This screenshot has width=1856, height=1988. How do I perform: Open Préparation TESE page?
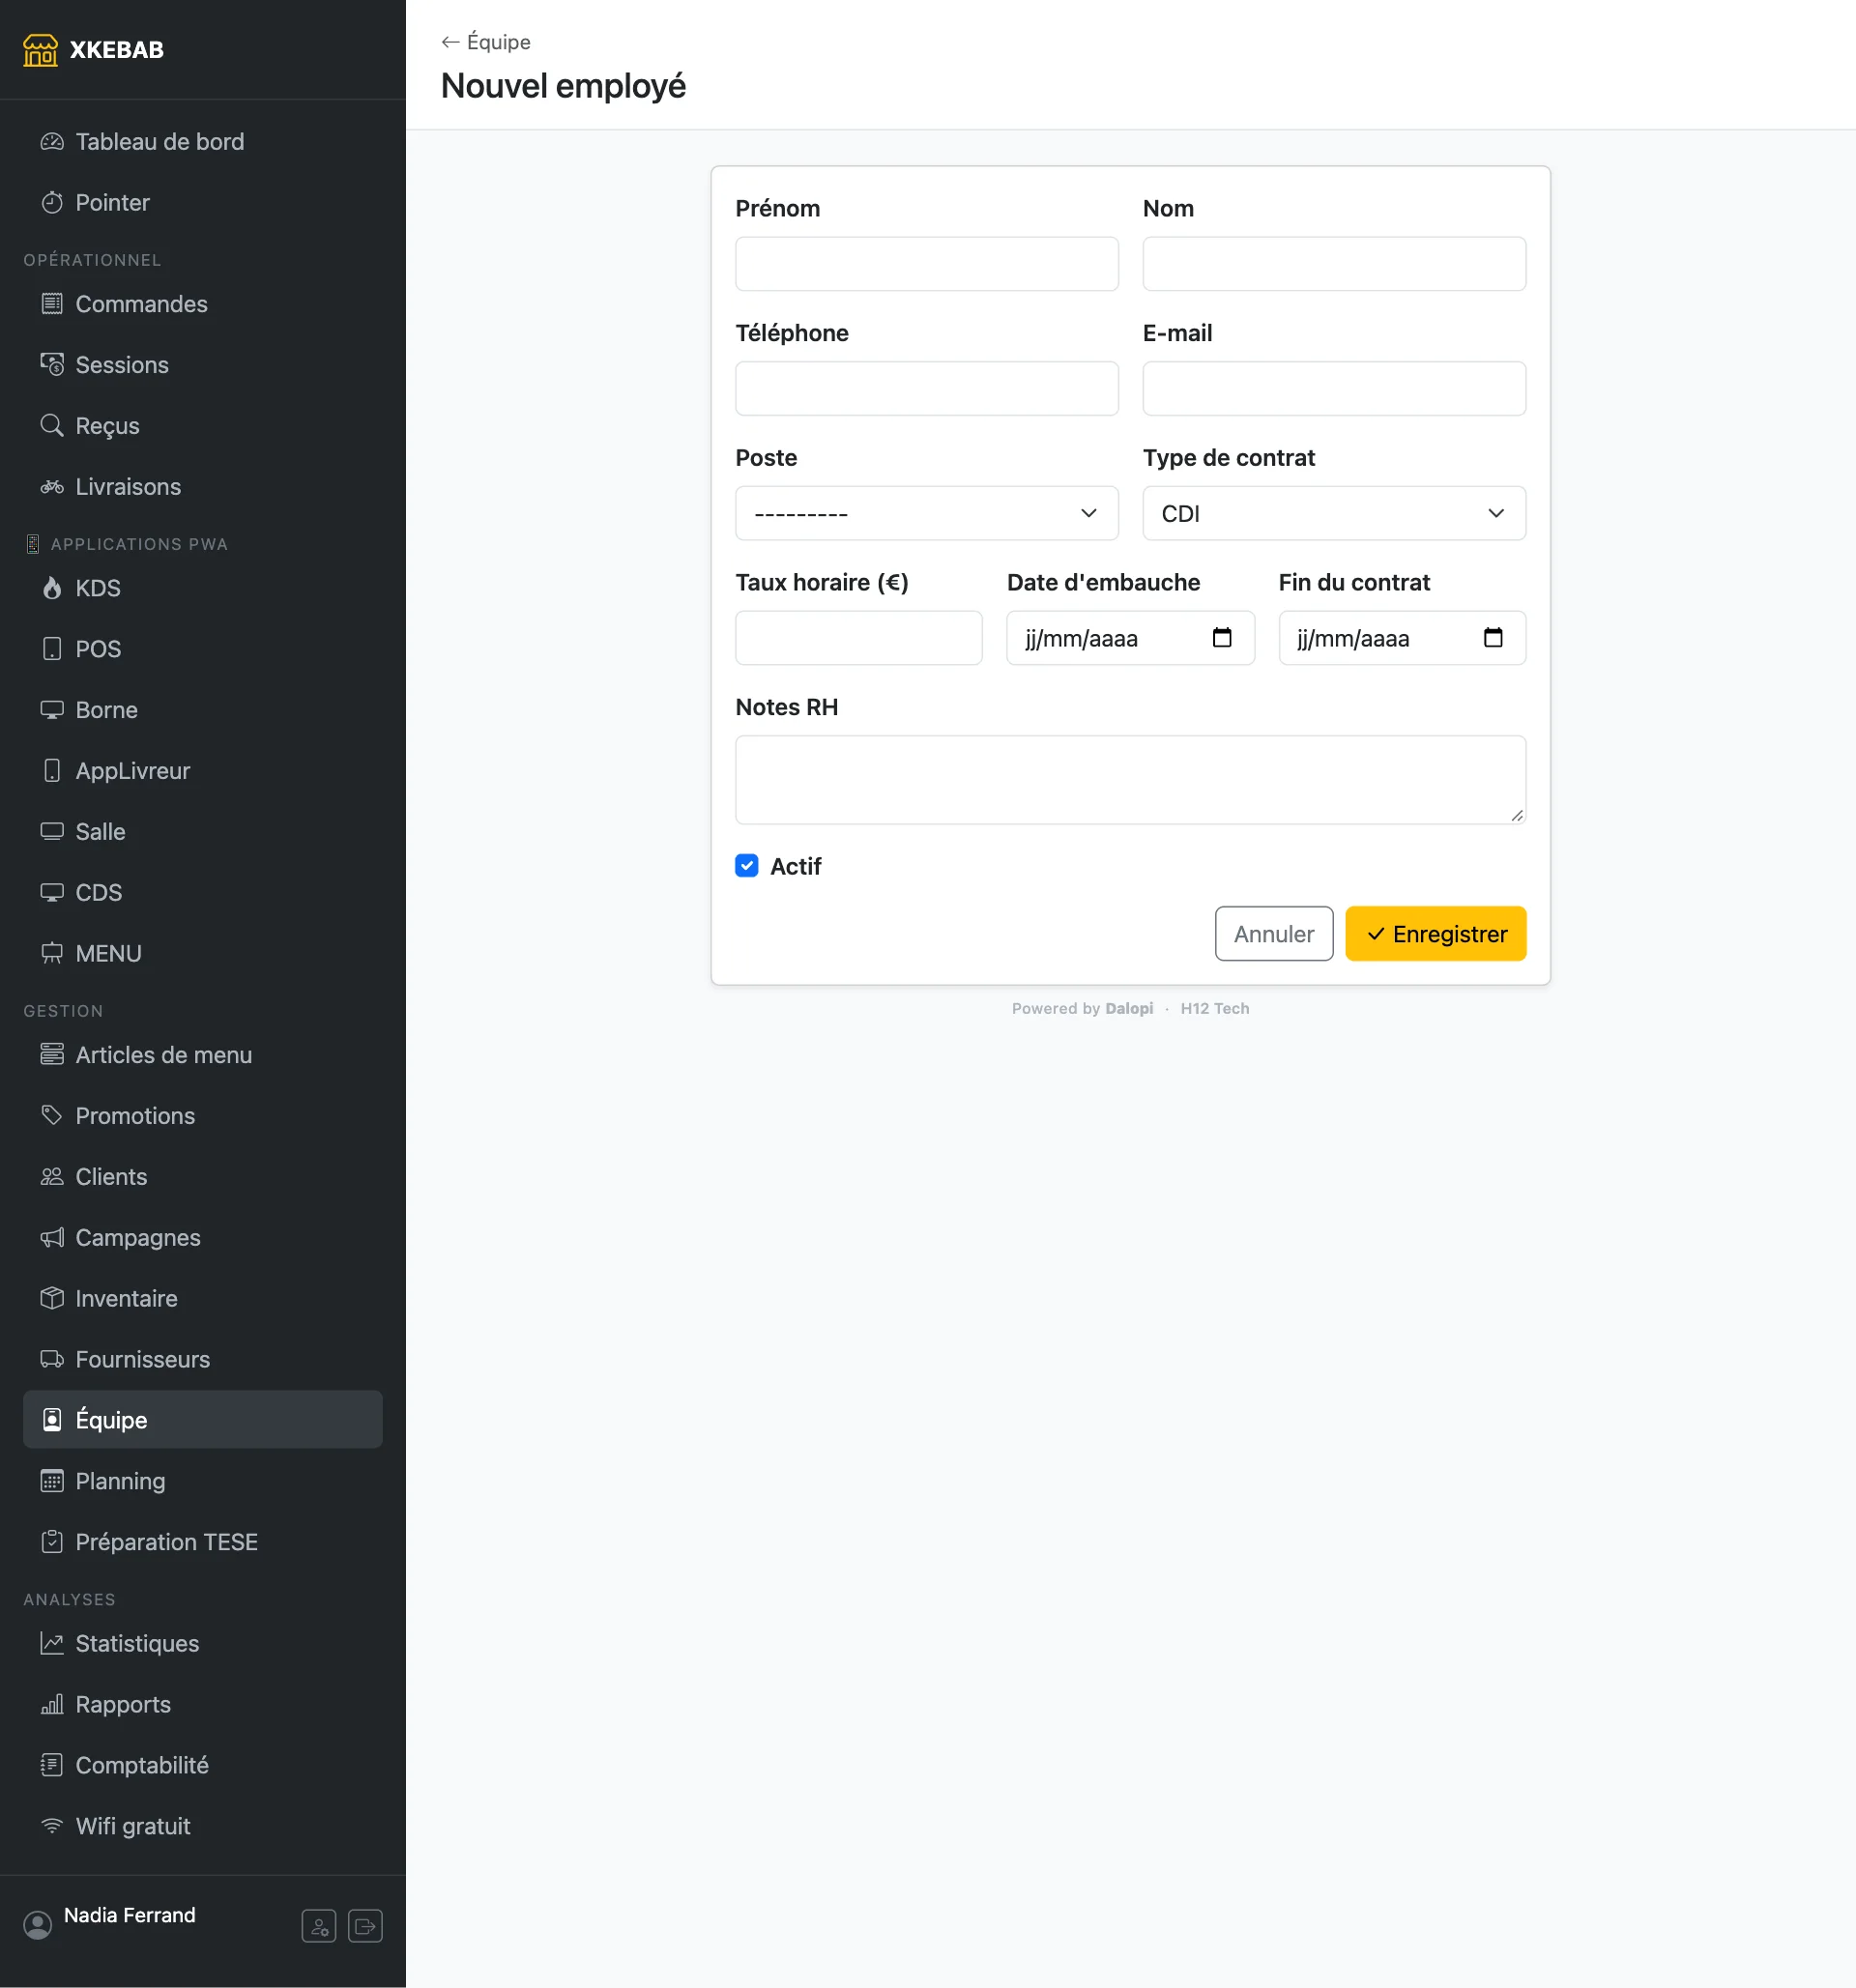pyautogui.click(x=203, y=1542)
